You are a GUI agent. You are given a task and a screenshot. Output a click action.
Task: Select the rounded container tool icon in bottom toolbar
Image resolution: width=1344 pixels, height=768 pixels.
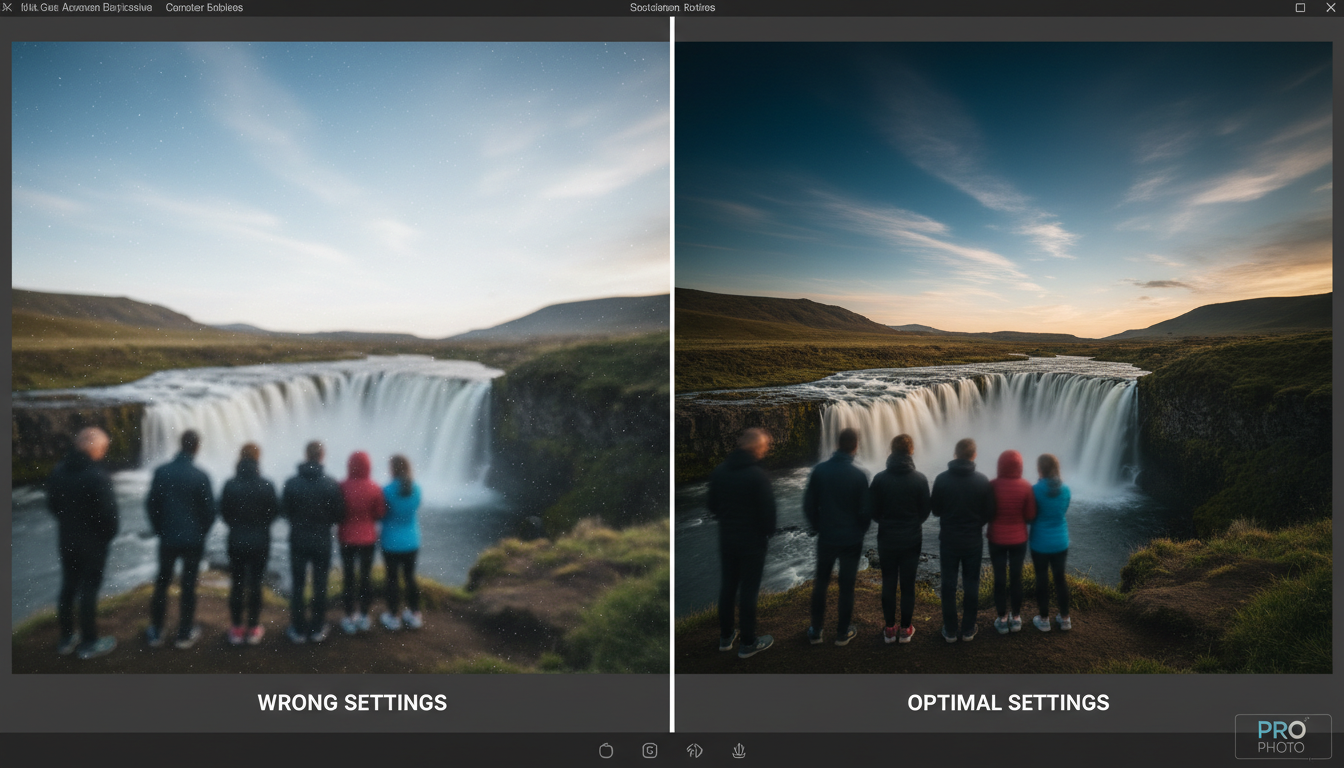[x=606, y=750]
